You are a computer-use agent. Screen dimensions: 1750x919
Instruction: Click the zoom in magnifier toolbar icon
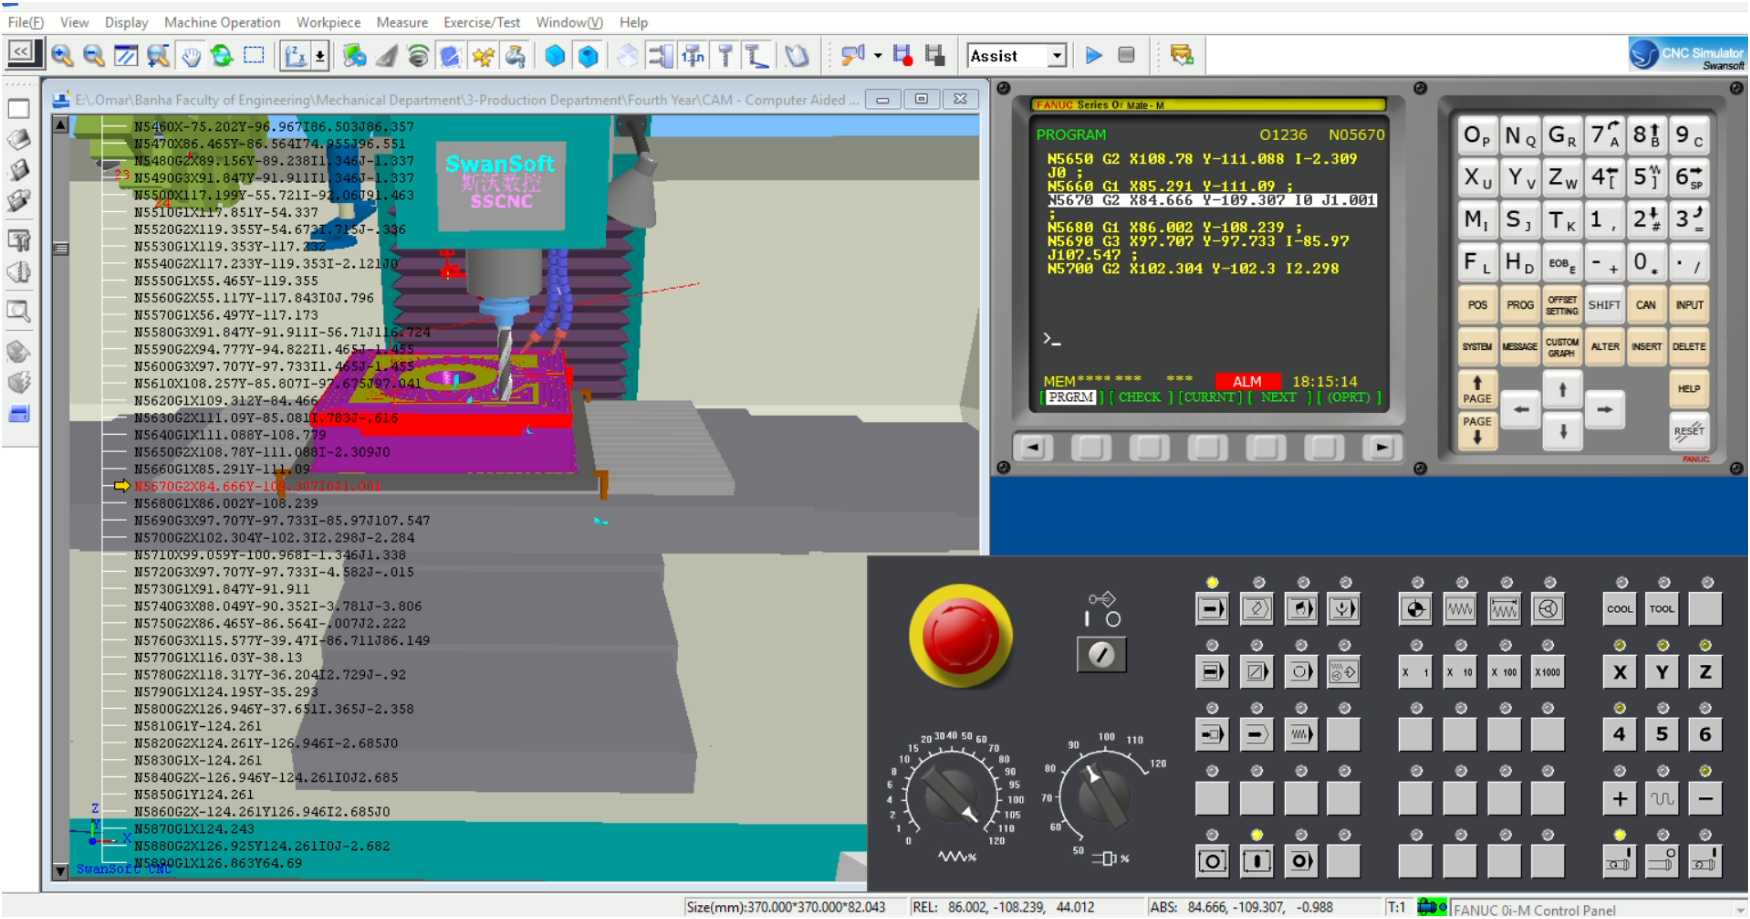pyautogui.click(x=62, y=56)
